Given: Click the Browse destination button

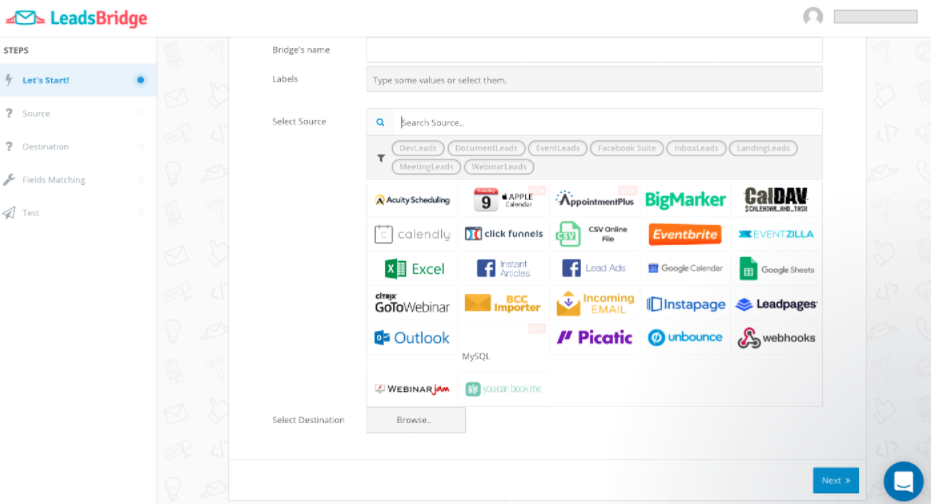Looking at the screenshot, I should point(415,420).
